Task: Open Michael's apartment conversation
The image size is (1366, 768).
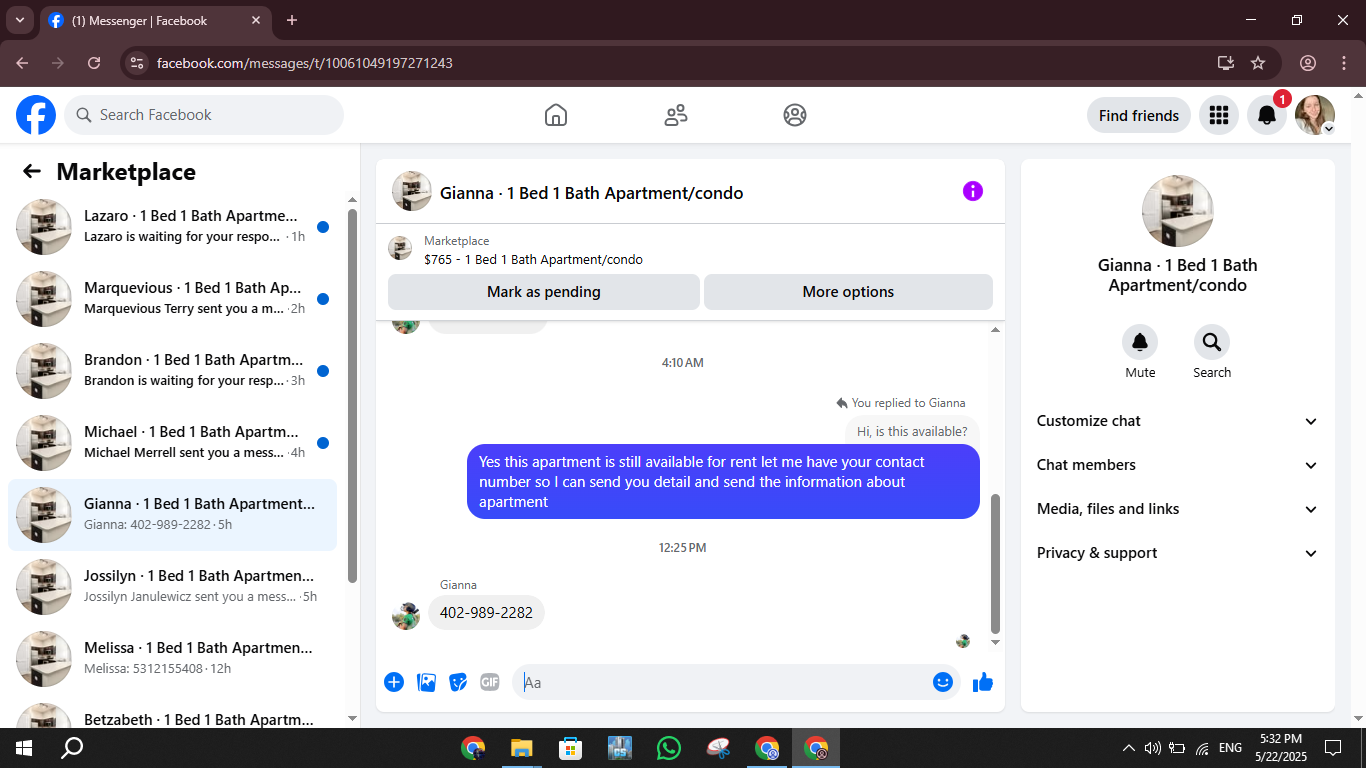Action: (172, 443)
